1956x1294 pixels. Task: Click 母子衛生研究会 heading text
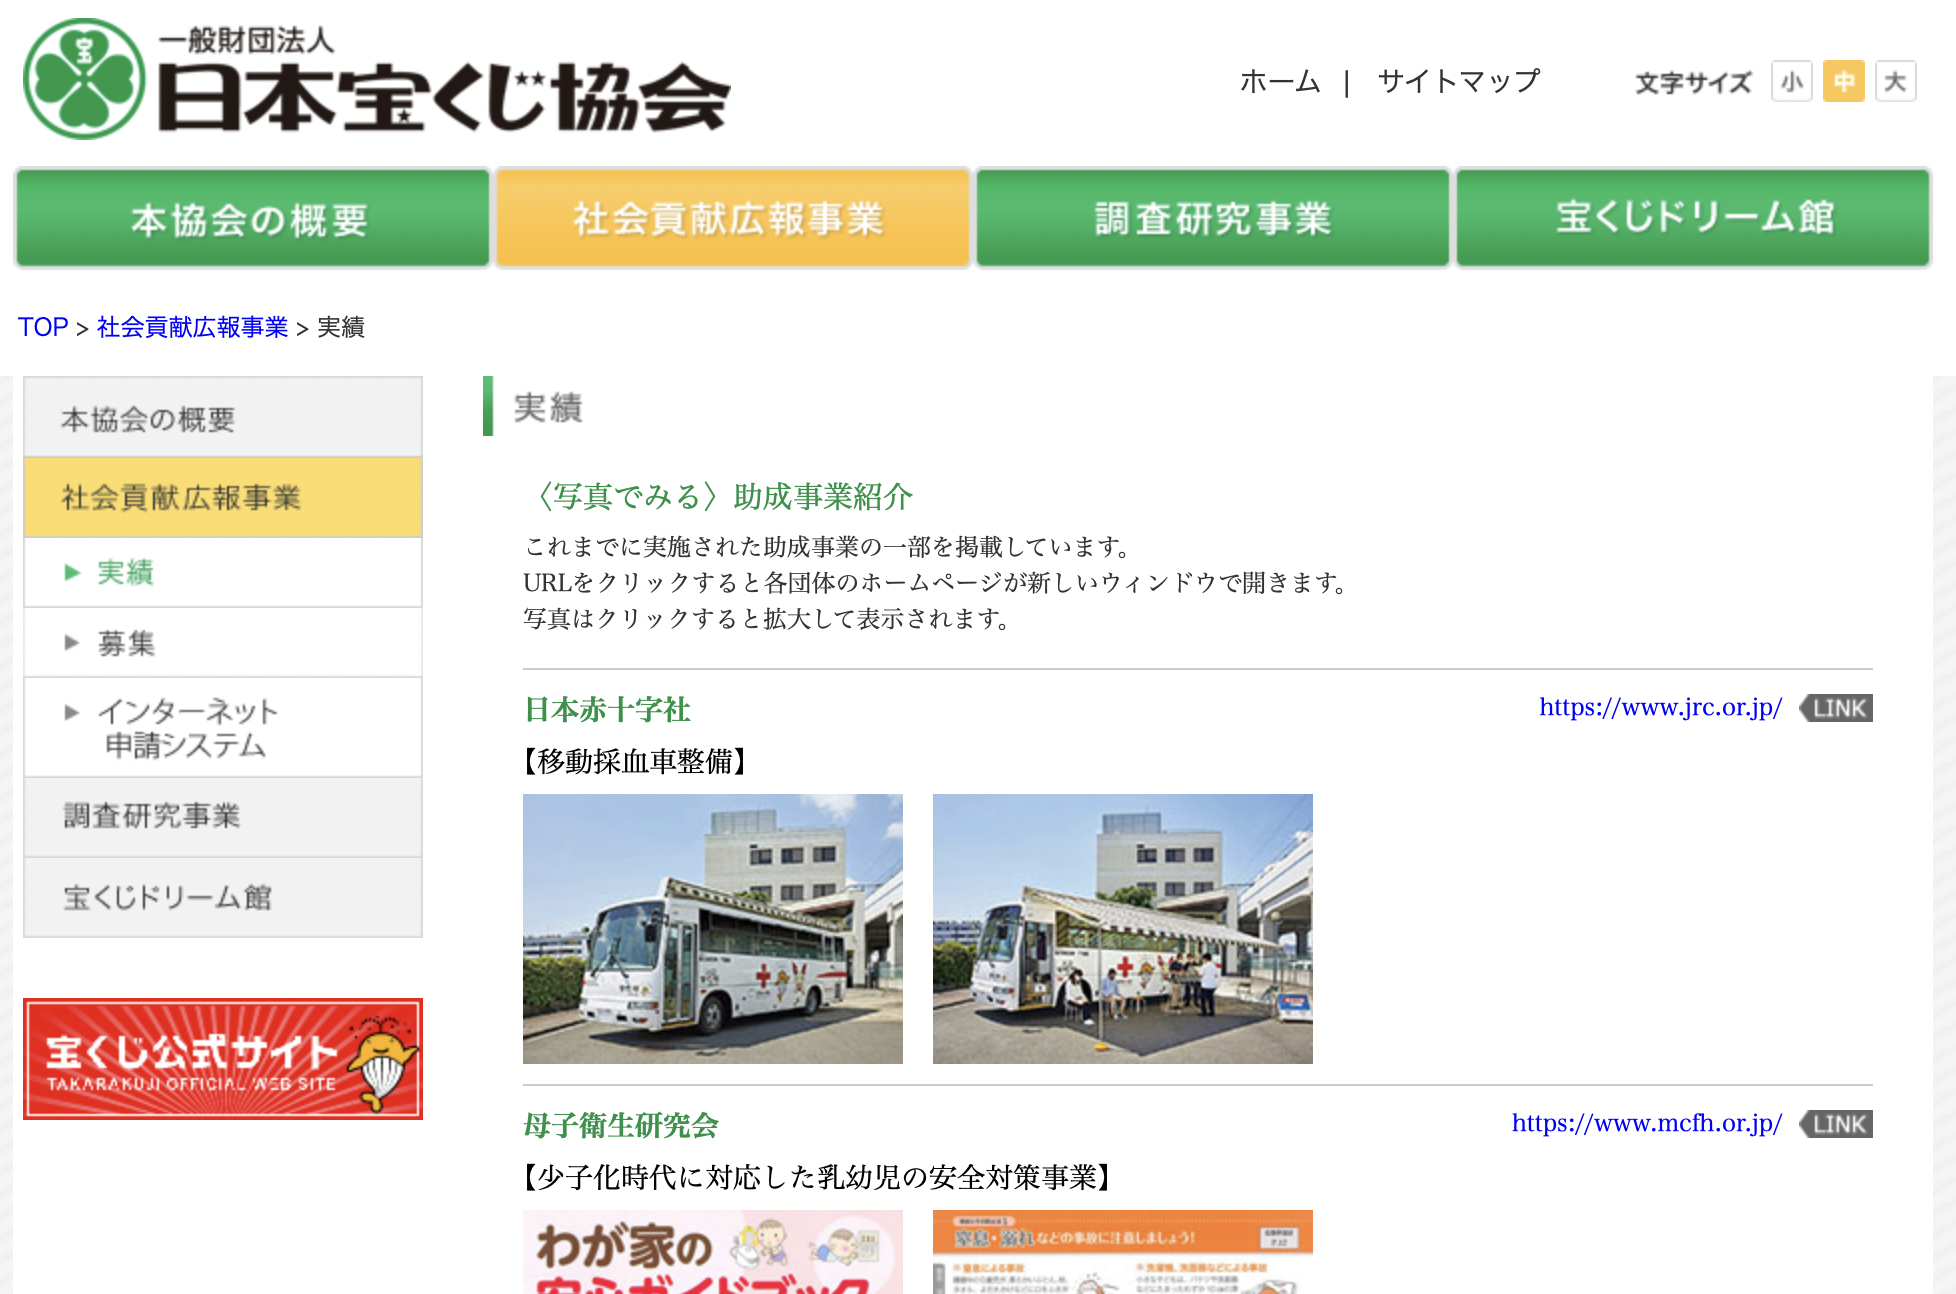621,1125
